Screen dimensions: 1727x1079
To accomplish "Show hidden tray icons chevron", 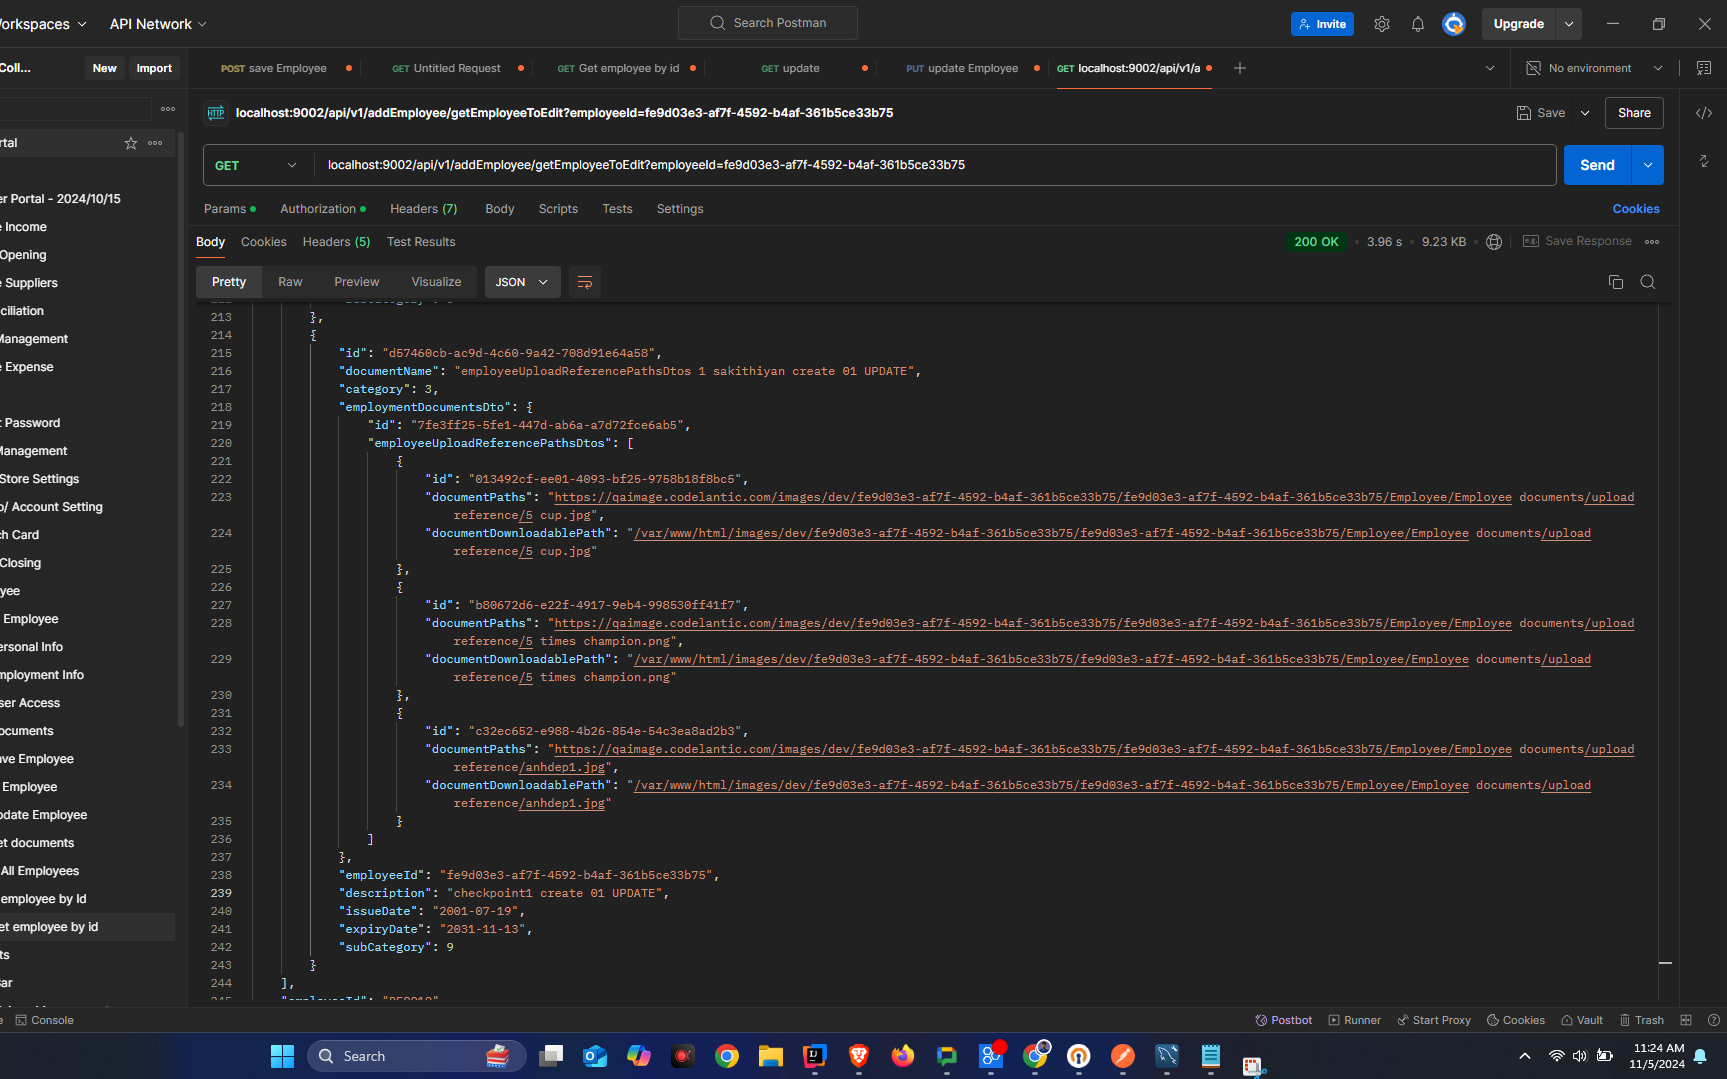I will tap(1524, 1056).
